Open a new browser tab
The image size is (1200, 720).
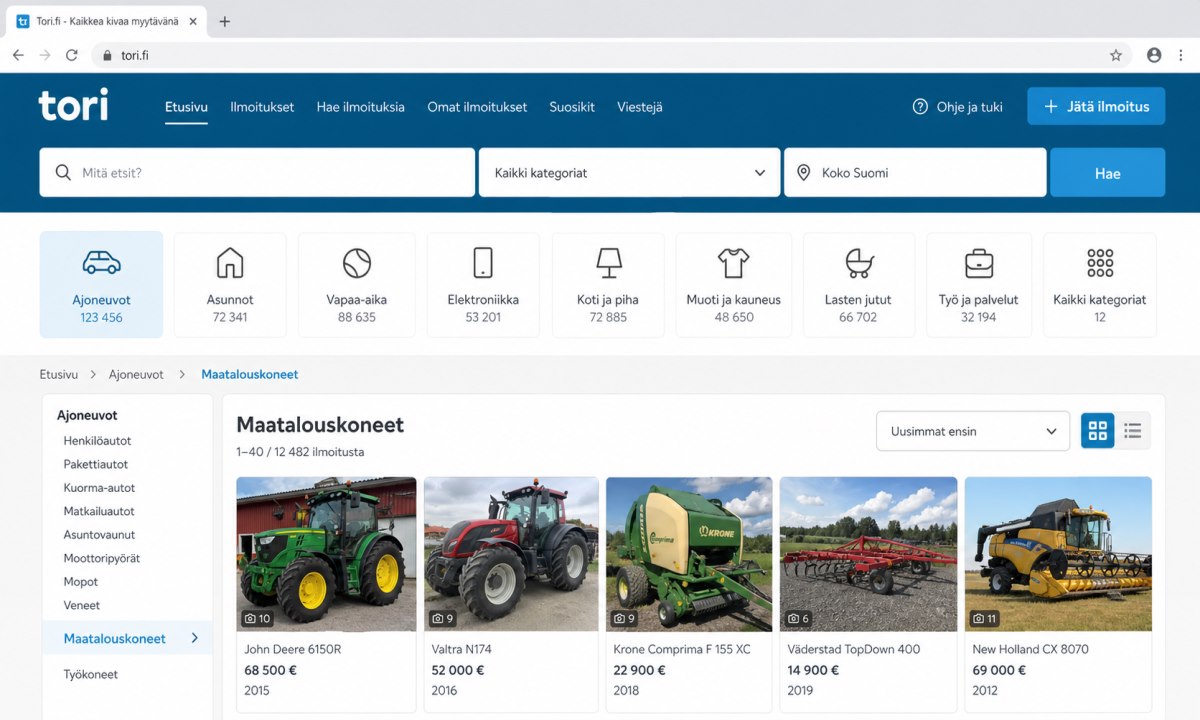(x=224, y=21)
